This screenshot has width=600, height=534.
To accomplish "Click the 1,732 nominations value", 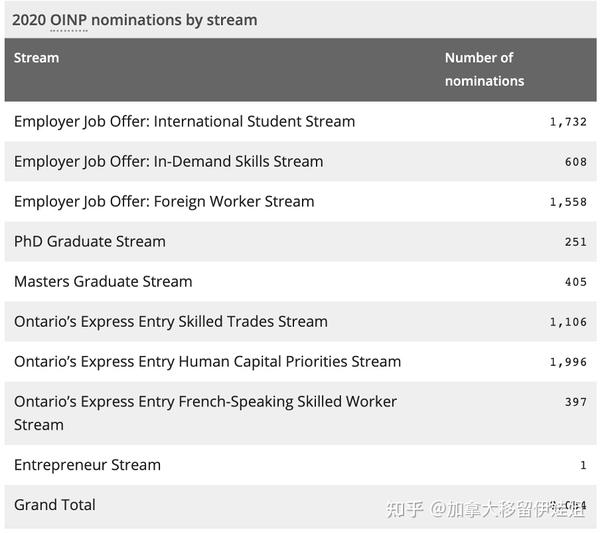I will (x=568, y=122).
